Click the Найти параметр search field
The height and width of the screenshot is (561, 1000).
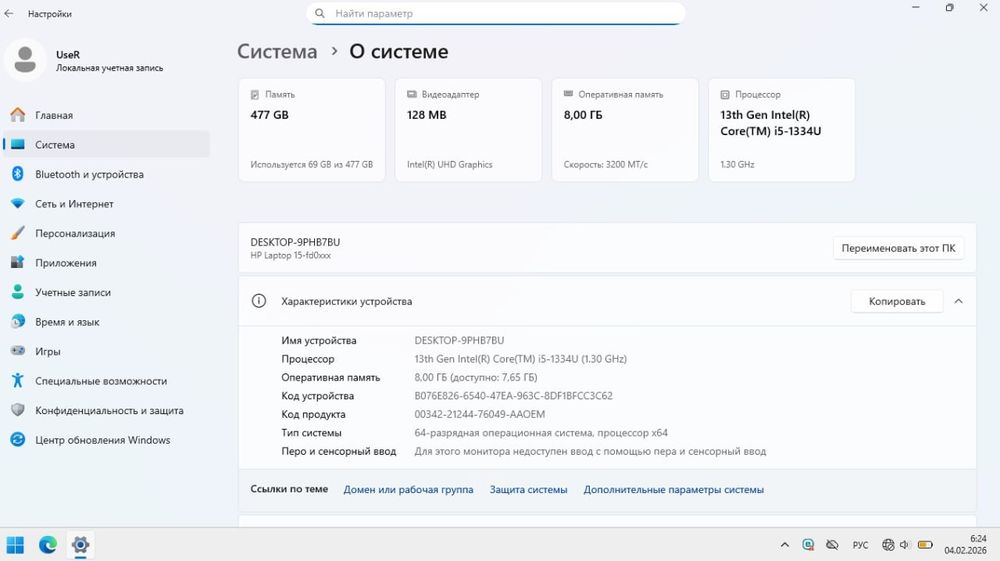point(495,14)
